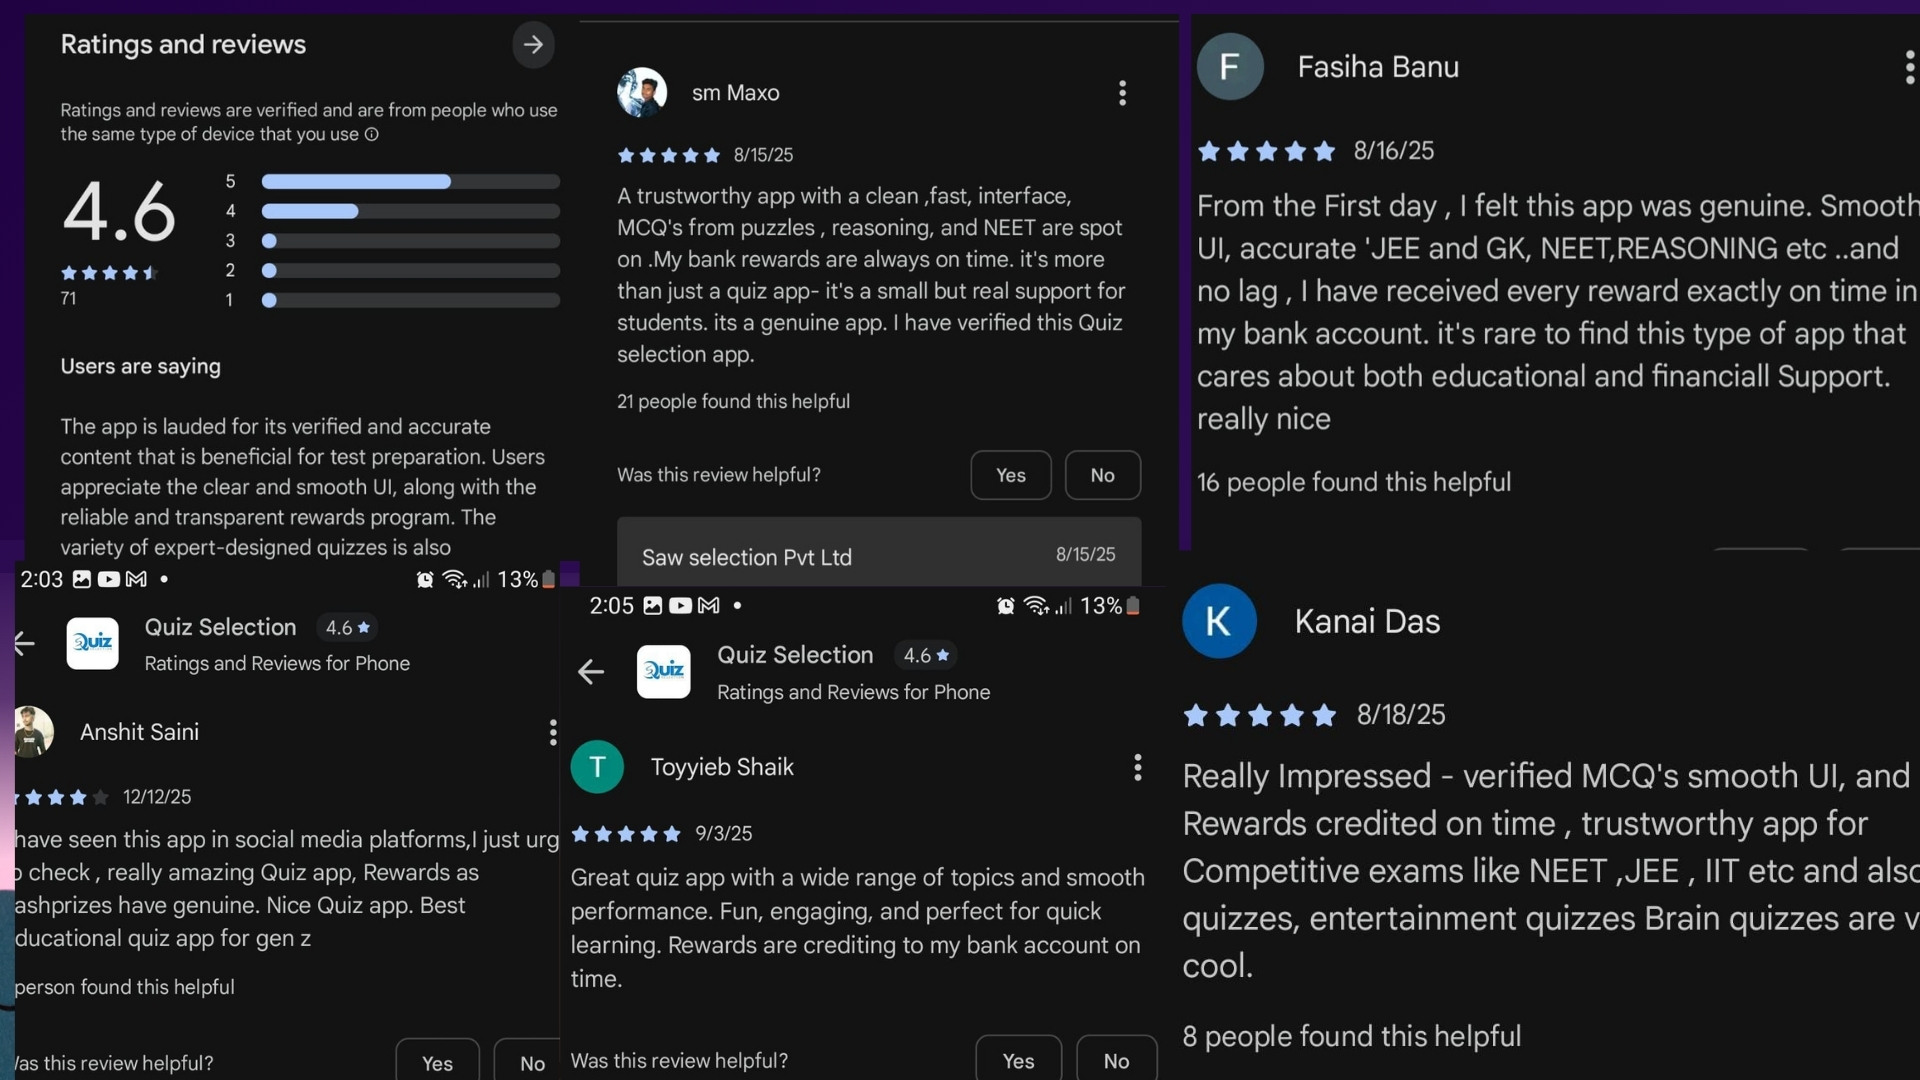1920x1080 pixels.
Task: Select the 5-star rating bar
Action: point(410,182)
